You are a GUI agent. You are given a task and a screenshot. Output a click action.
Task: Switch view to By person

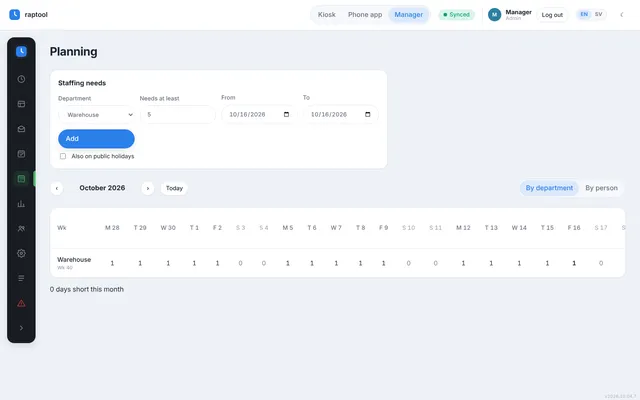pos(601,188)
